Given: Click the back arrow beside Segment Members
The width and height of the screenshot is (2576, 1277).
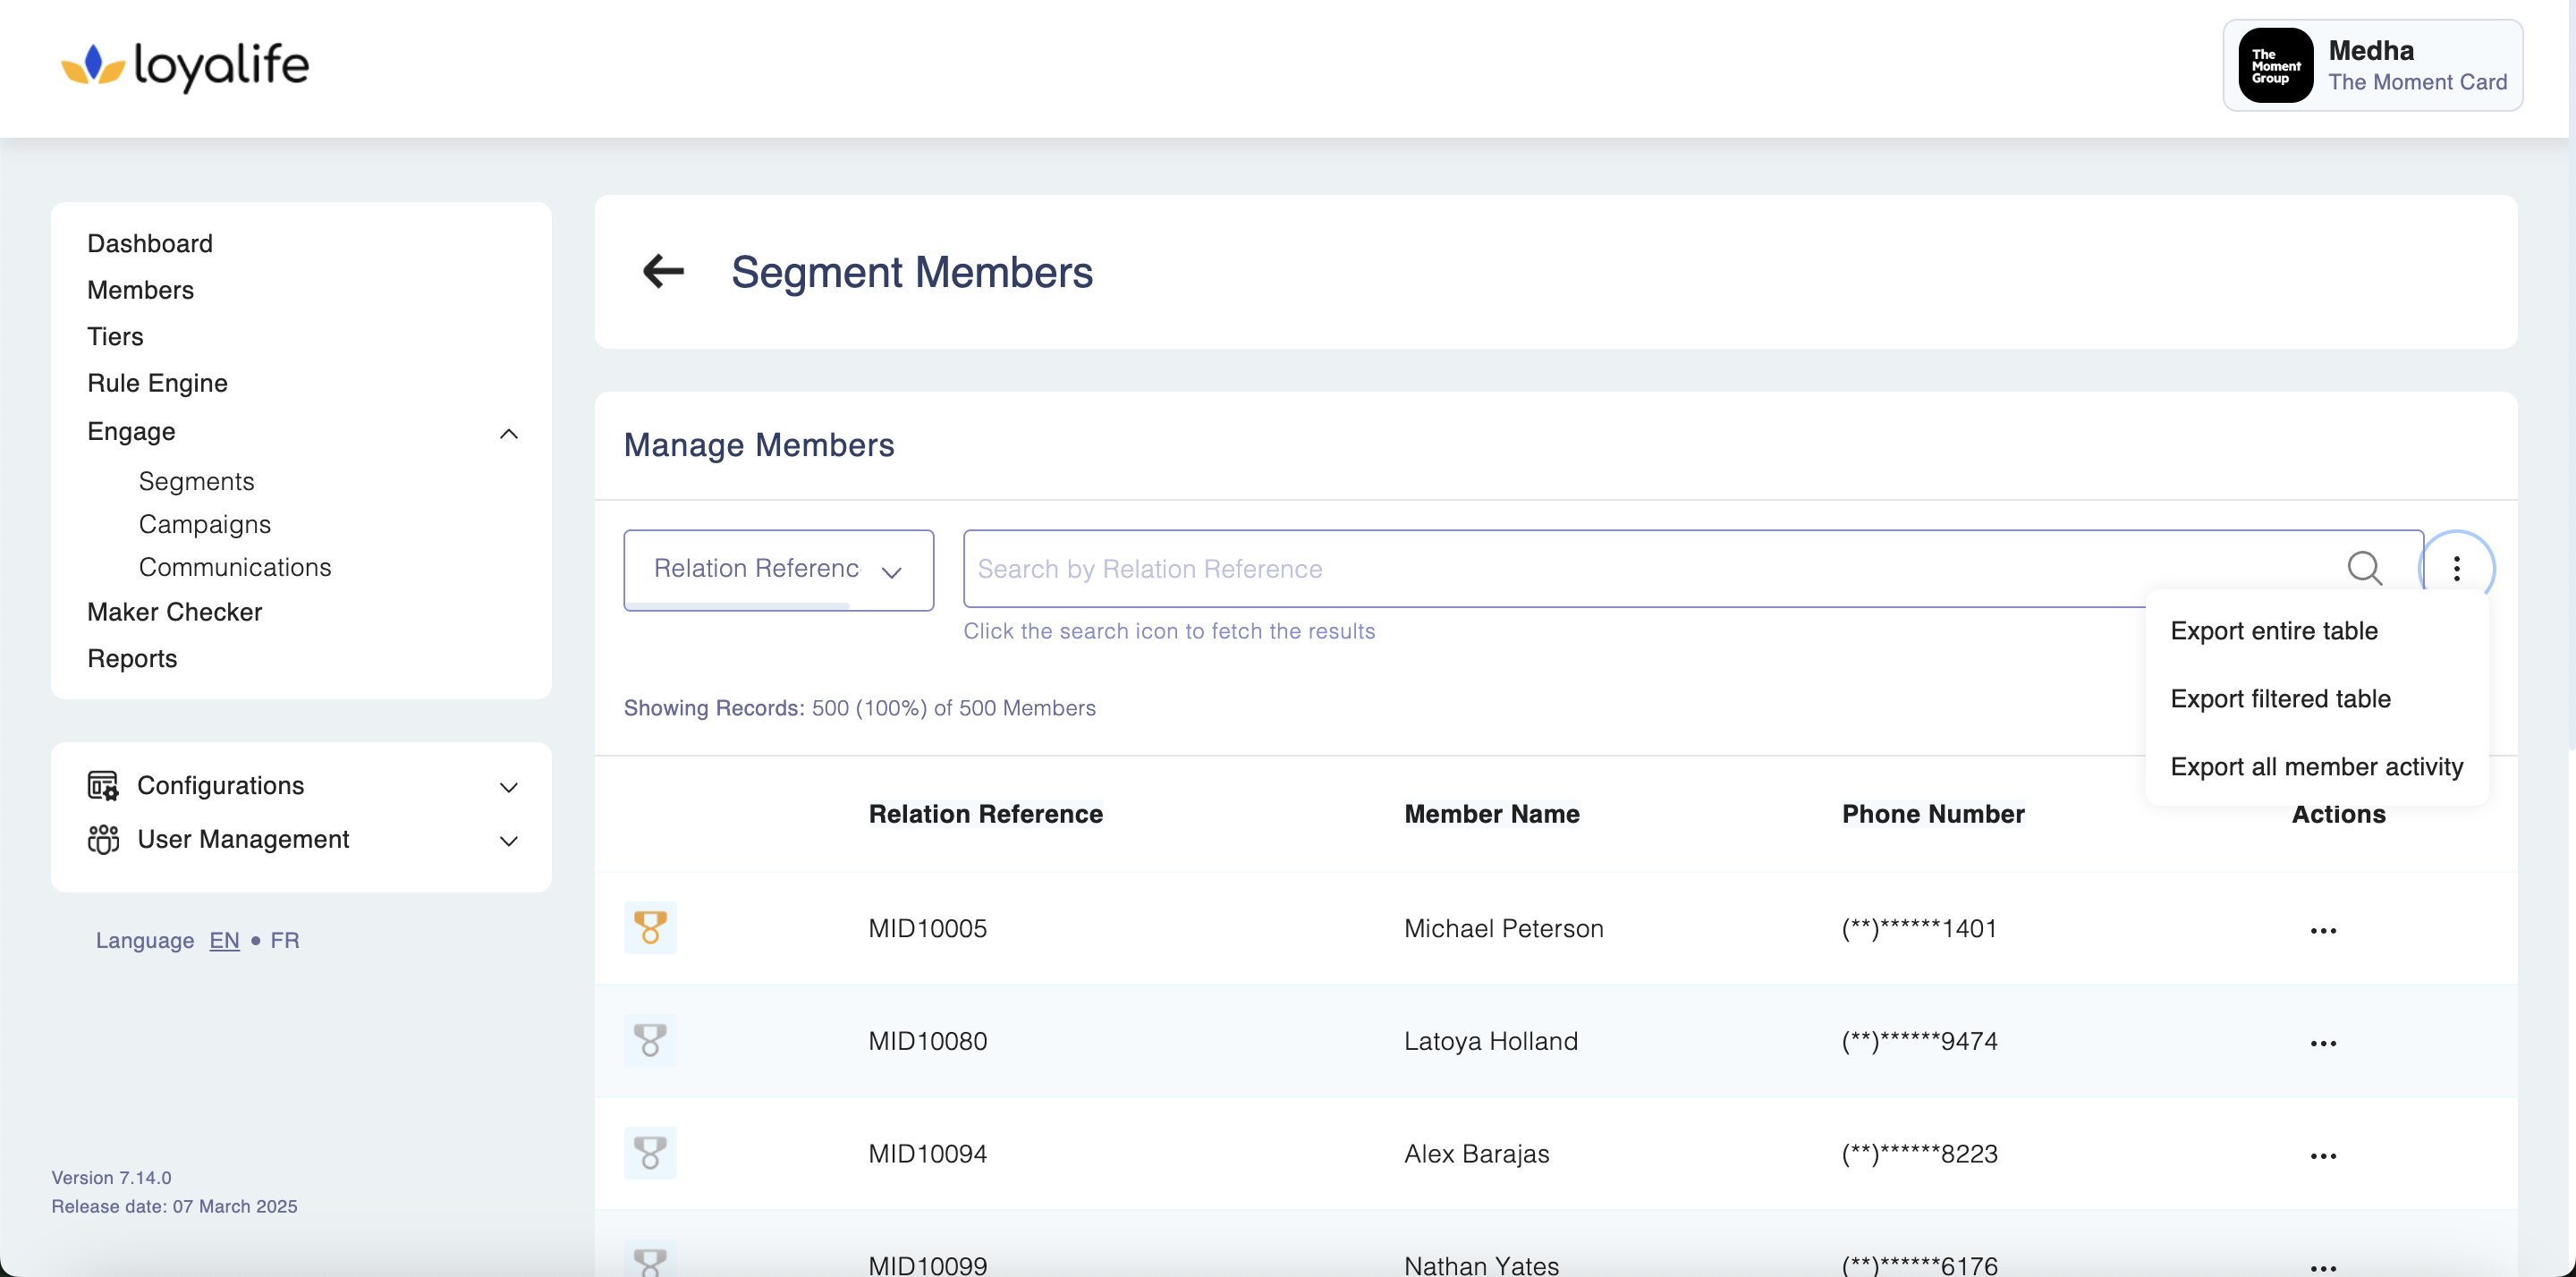Looking at the screenshot, I should [663, 271].
